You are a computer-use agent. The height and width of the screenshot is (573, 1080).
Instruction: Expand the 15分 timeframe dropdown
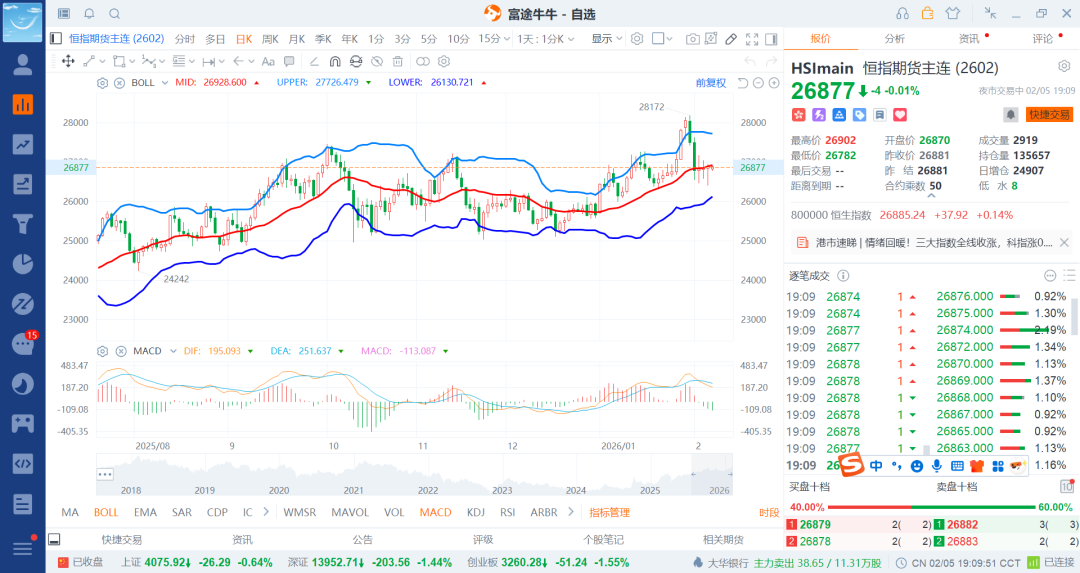coord(489,39)
